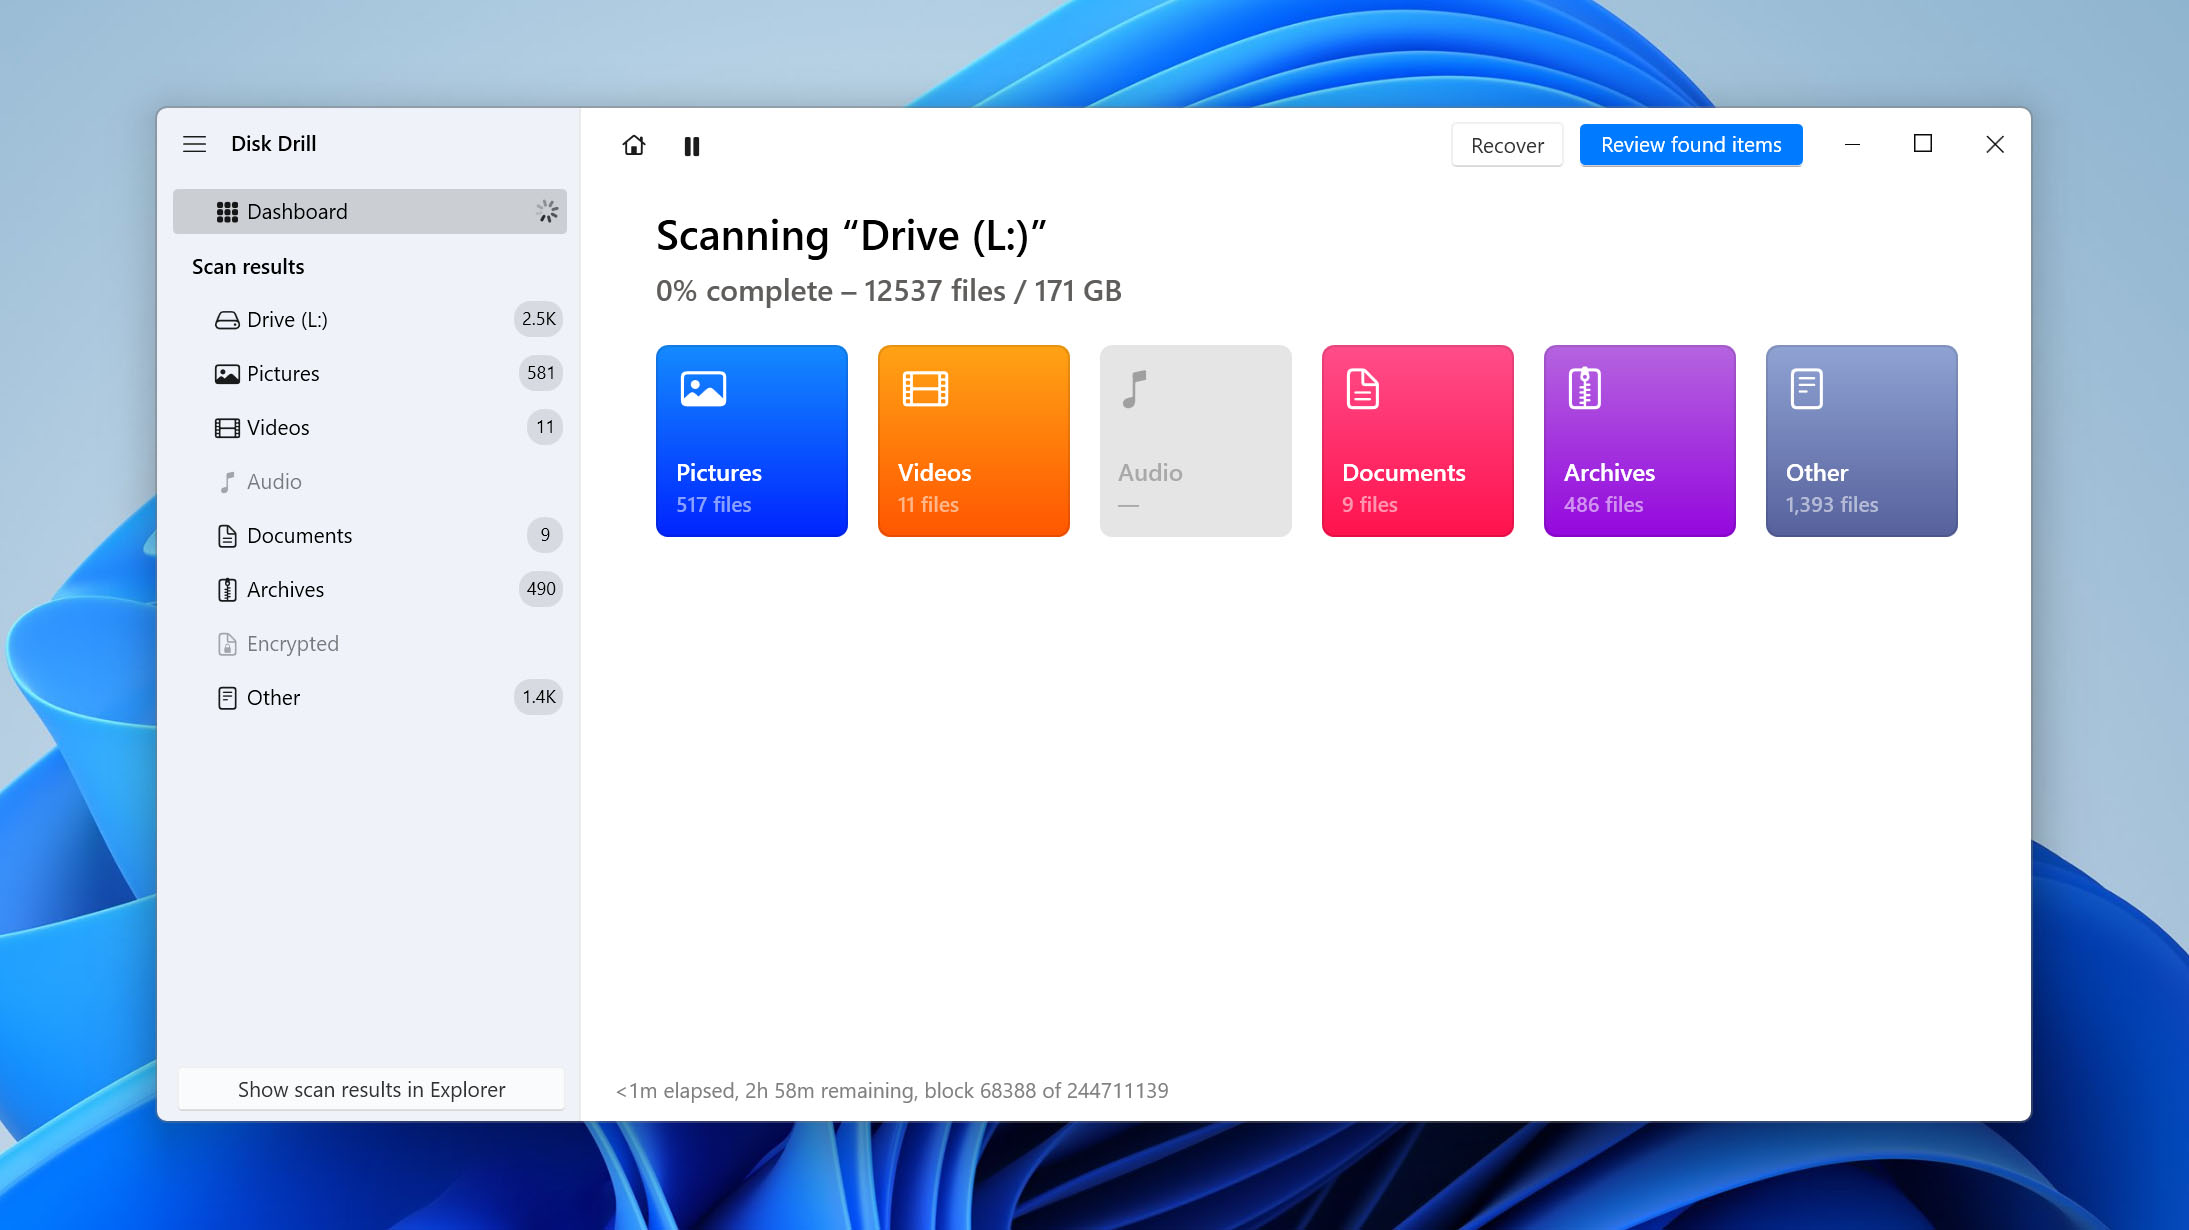Click the file icon on Other card
The height and width of the screenshot is (1230, 2189).
pyautogui.click(x=1807, y=389)
